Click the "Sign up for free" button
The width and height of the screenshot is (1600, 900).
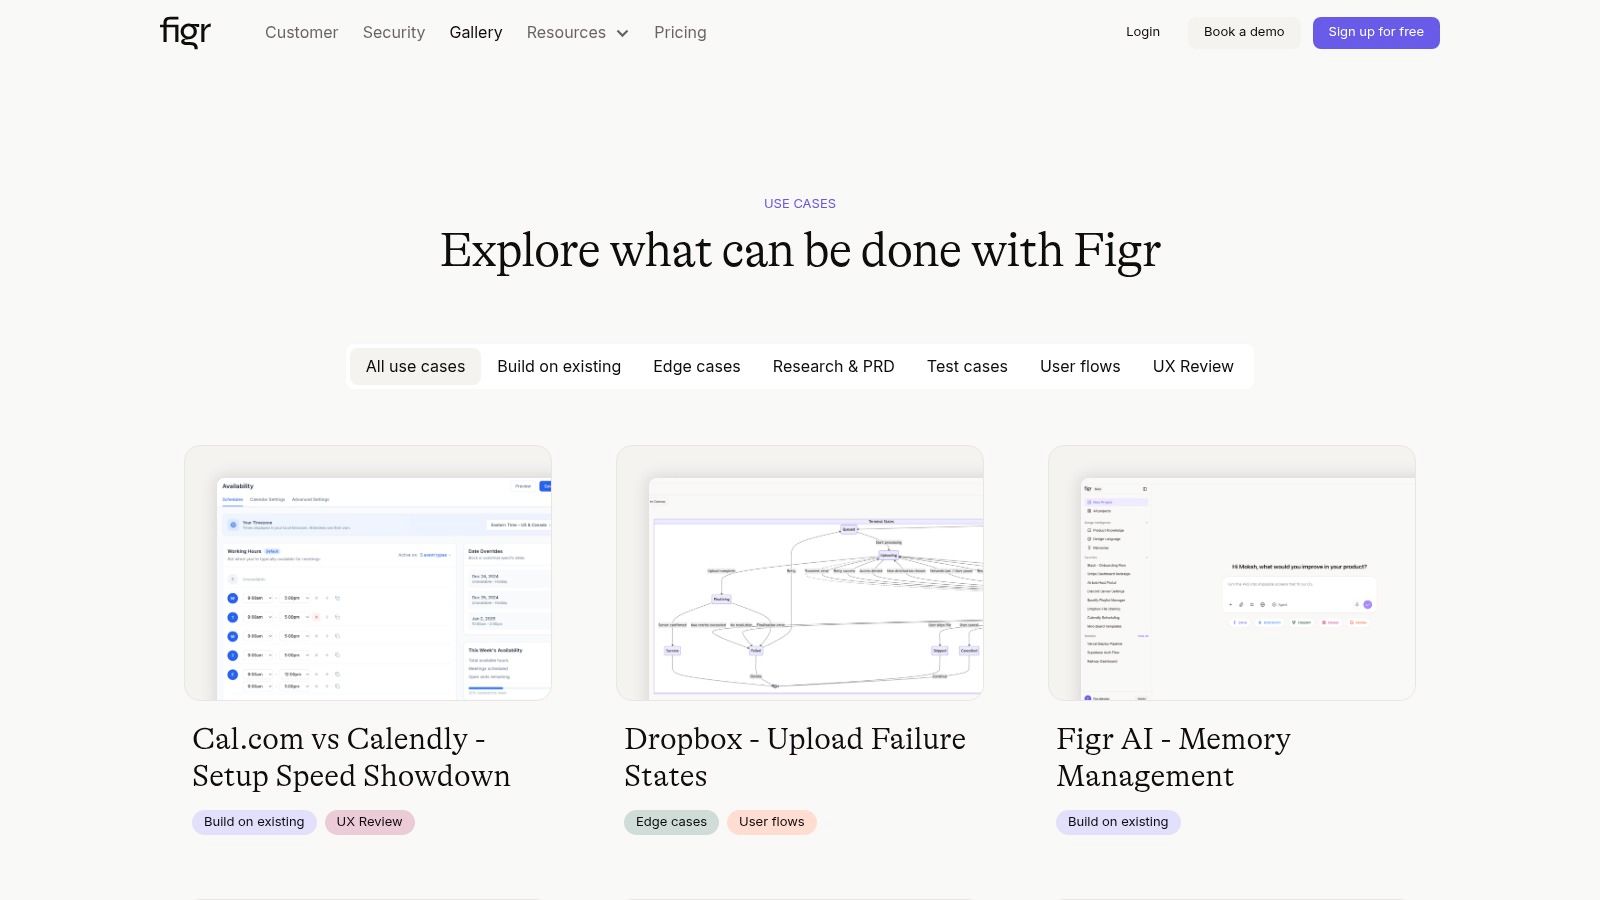point(1376,32)
